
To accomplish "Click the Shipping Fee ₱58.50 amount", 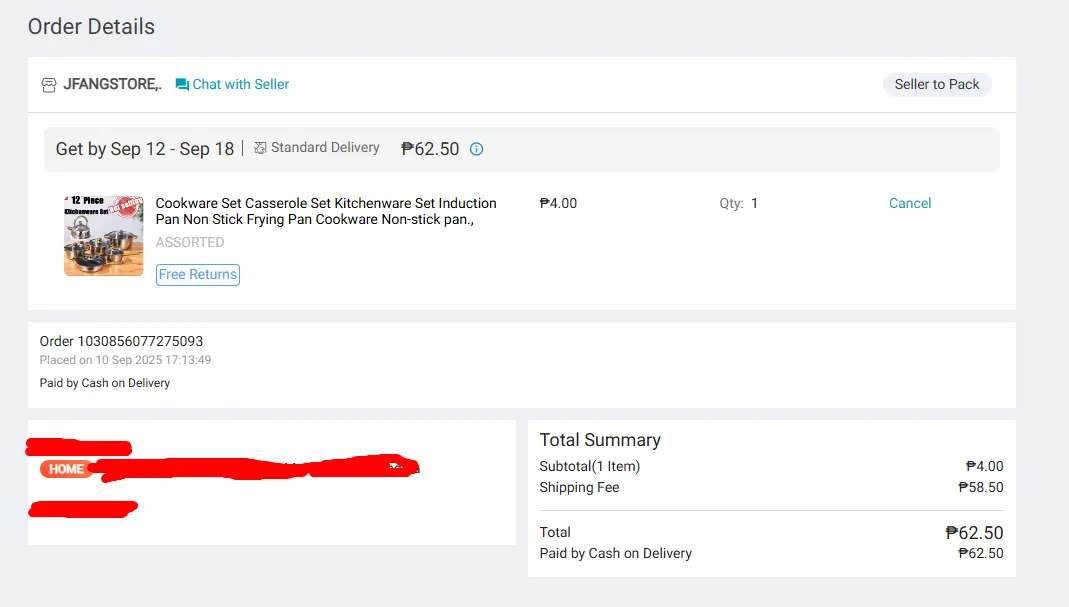I will click(980, 487).
